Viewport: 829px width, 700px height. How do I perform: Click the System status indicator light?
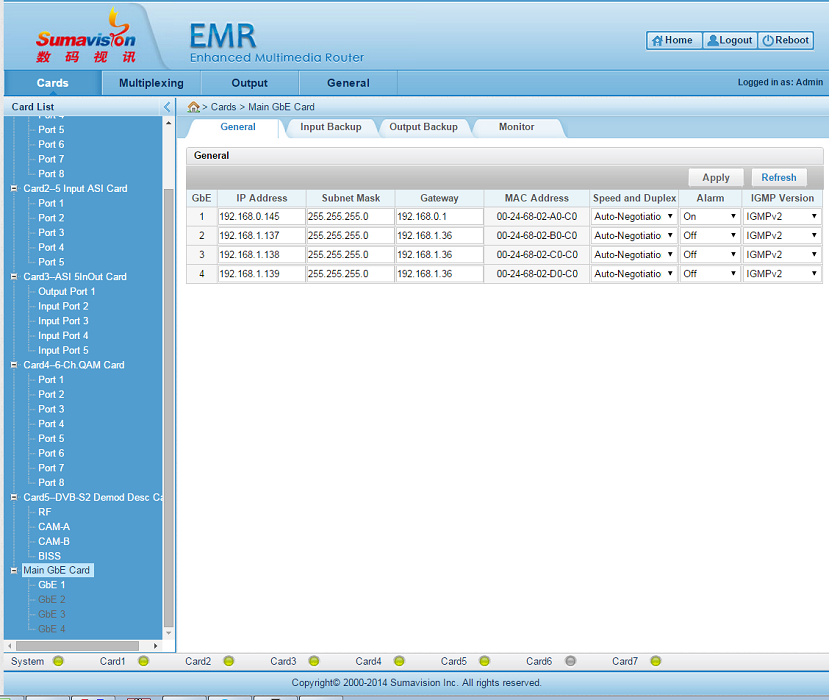coord(58,661)
